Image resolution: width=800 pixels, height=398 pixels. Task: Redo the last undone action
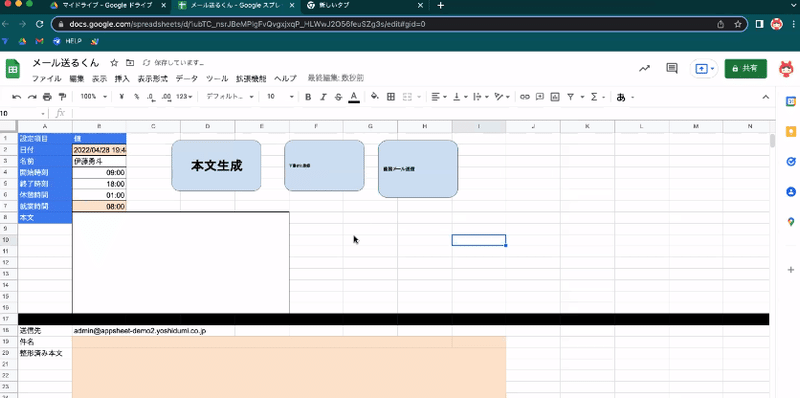tap(32, 97)
